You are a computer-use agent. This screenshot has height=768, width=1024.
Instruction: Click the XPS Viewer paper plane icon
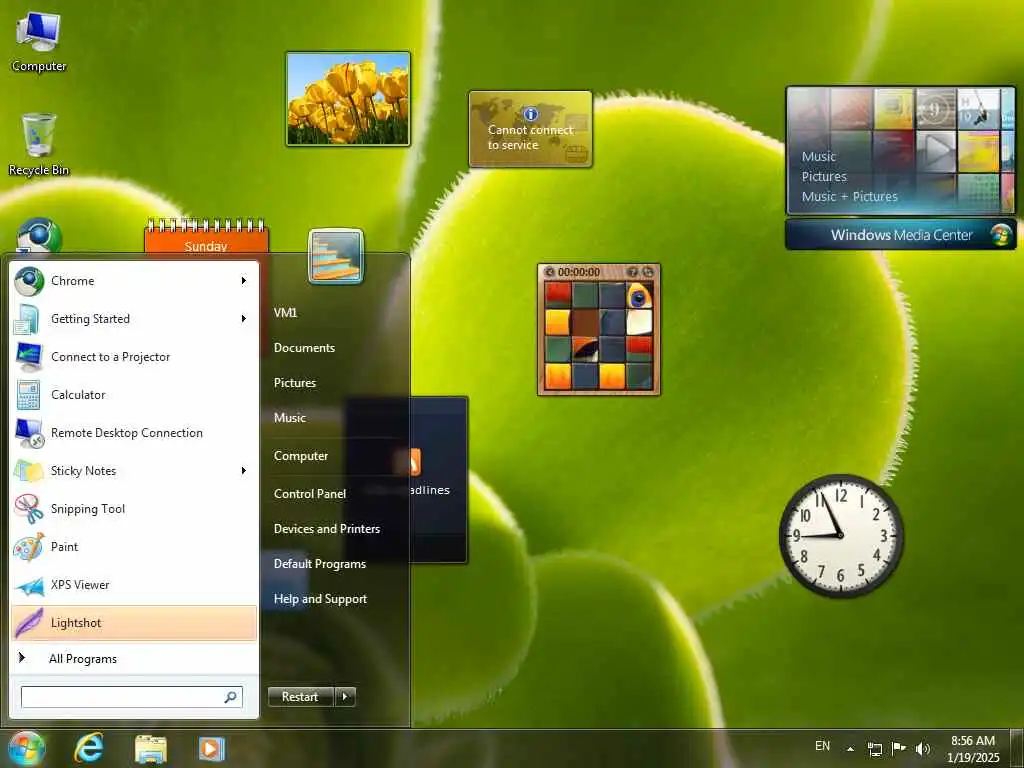(x=29, y=586)
